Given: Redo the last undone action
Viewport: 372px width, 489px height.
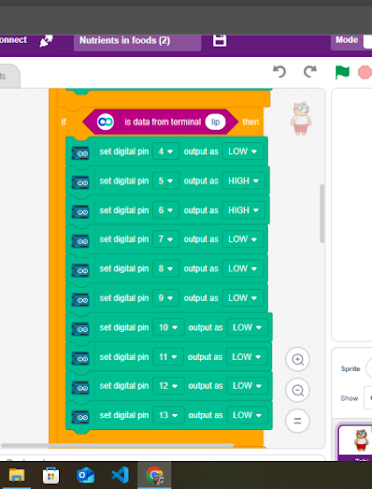Looking at the screenshot, I should pos(310,72).
